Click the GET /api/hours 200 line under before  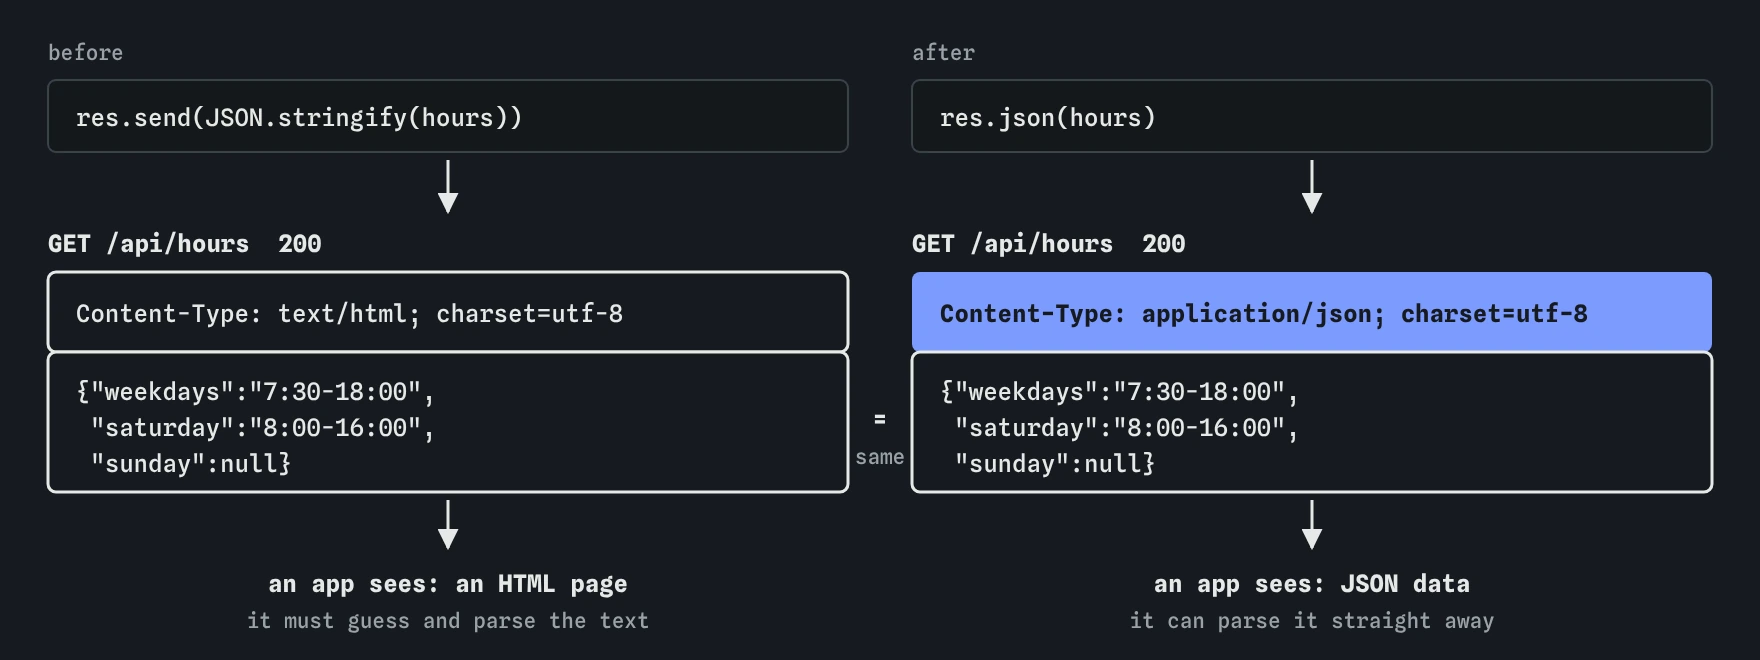pyautogui.click(x=185, y=244)
